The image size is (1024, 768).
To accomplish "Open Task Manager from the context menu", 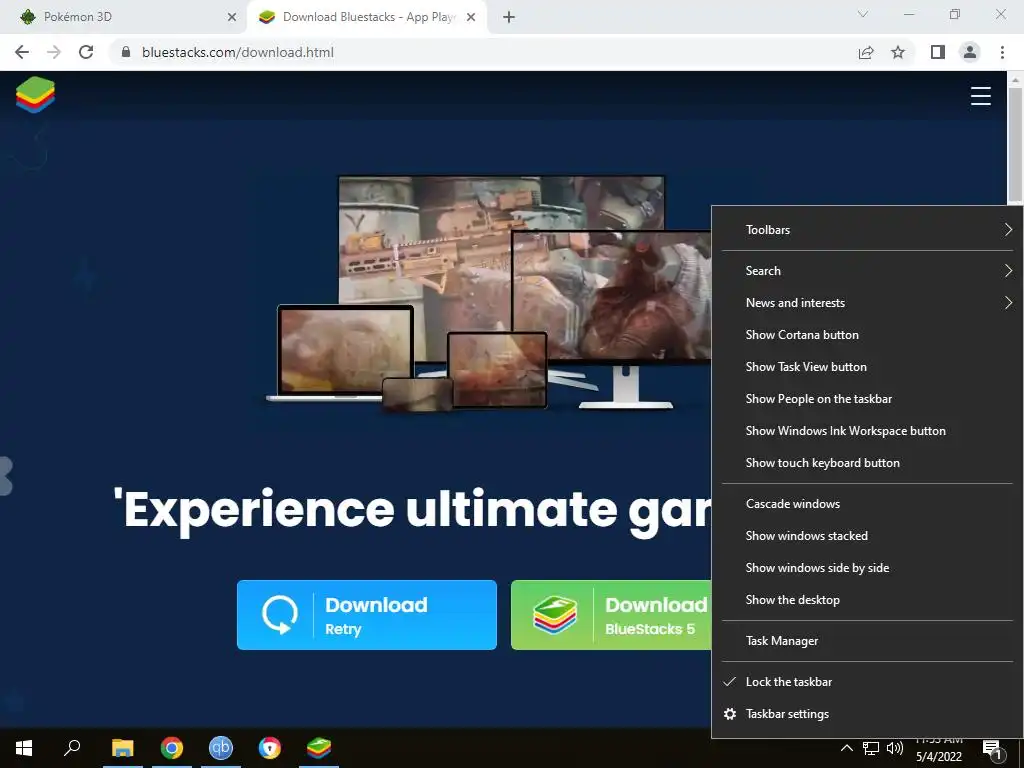I will tap(867, 641).
